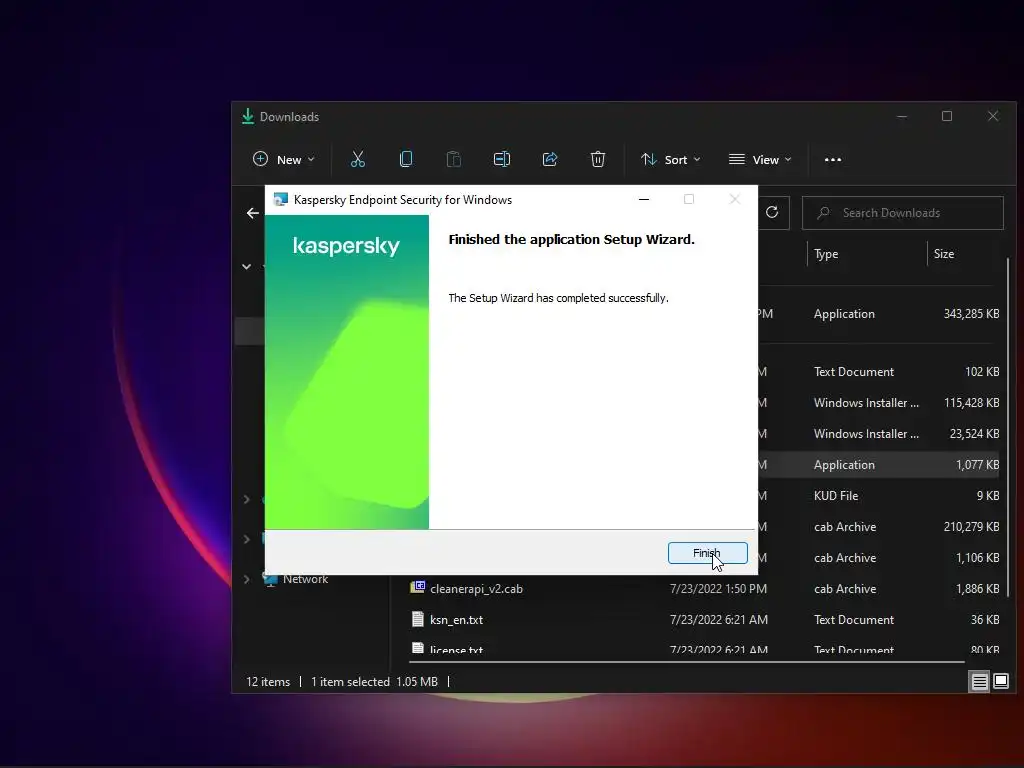Screen dimensions: 1024x768
Task: Click the selected 1,077 KB Application row
Action: coord(879,465)
